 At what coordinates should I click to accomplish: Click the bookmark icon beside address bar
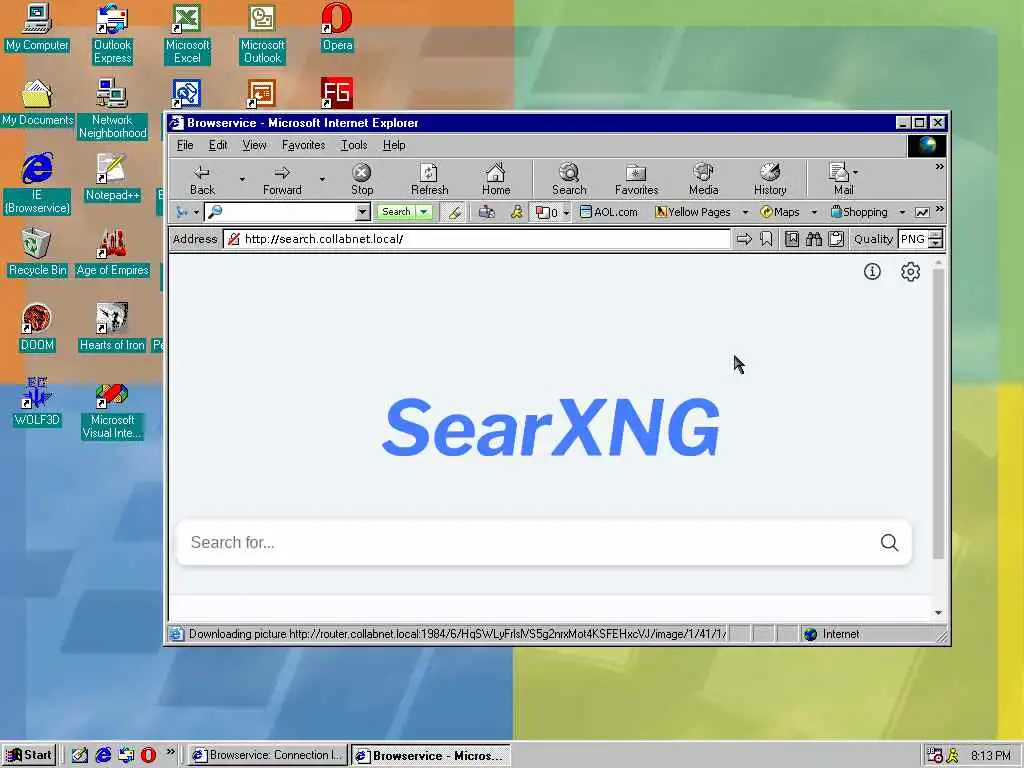766,240
